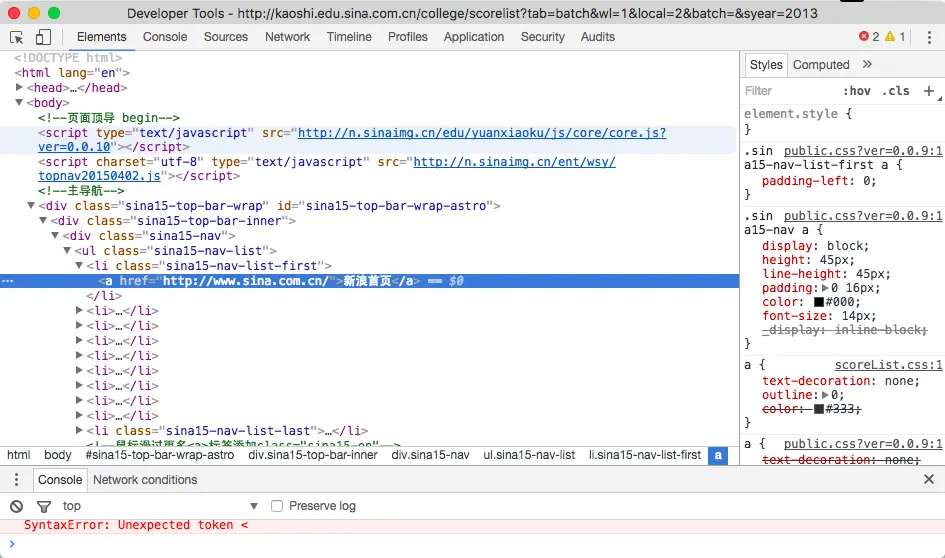Image resolution: width=945 pixels, height=558 pixels.
Task: Click the red error count icon
Action: 864,37
